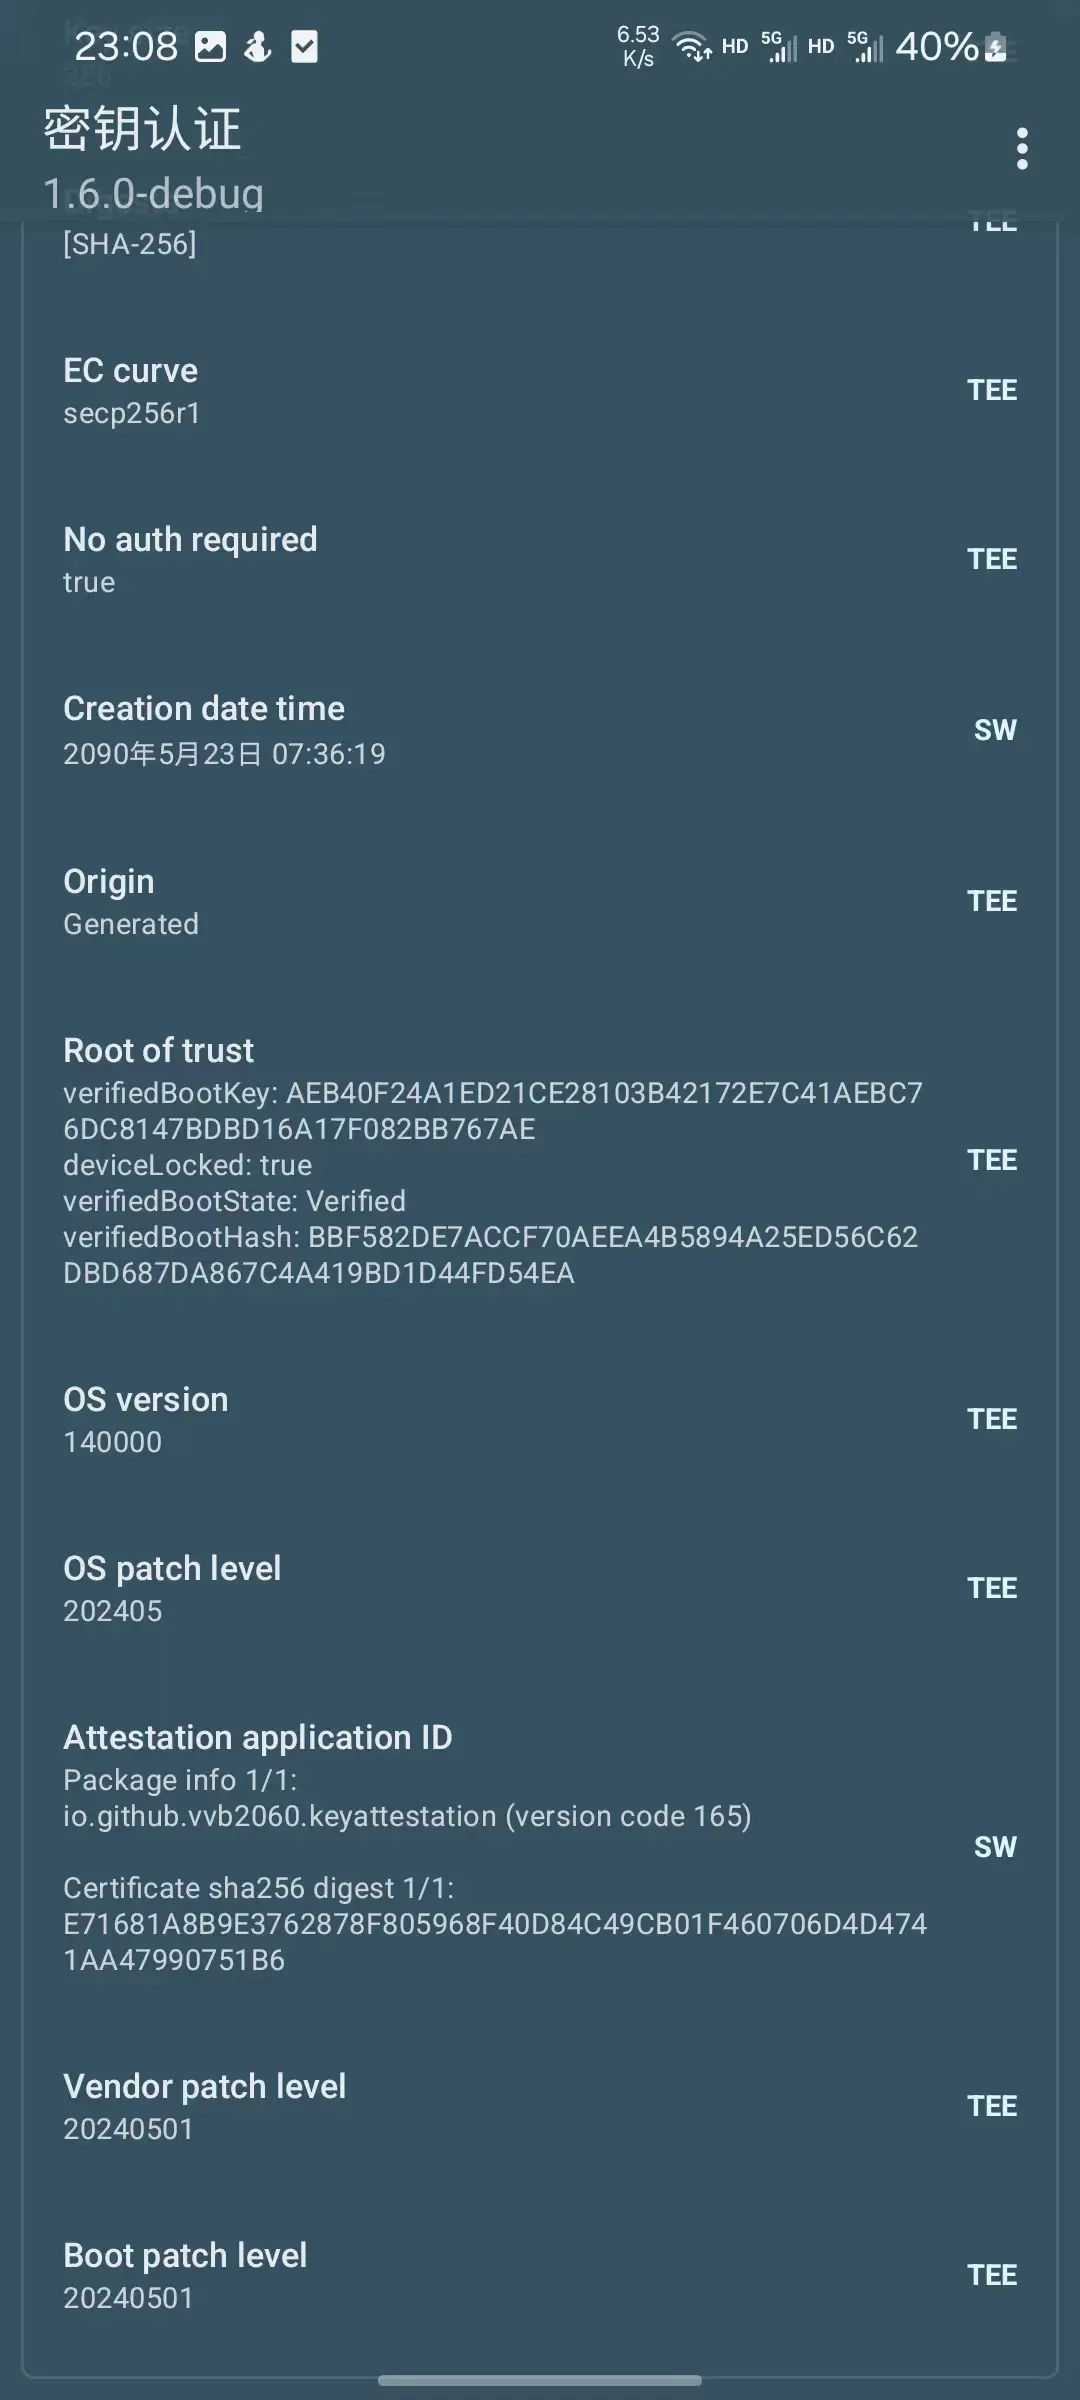Tap the TEE badge beside EC curve

tap(991, 390)
